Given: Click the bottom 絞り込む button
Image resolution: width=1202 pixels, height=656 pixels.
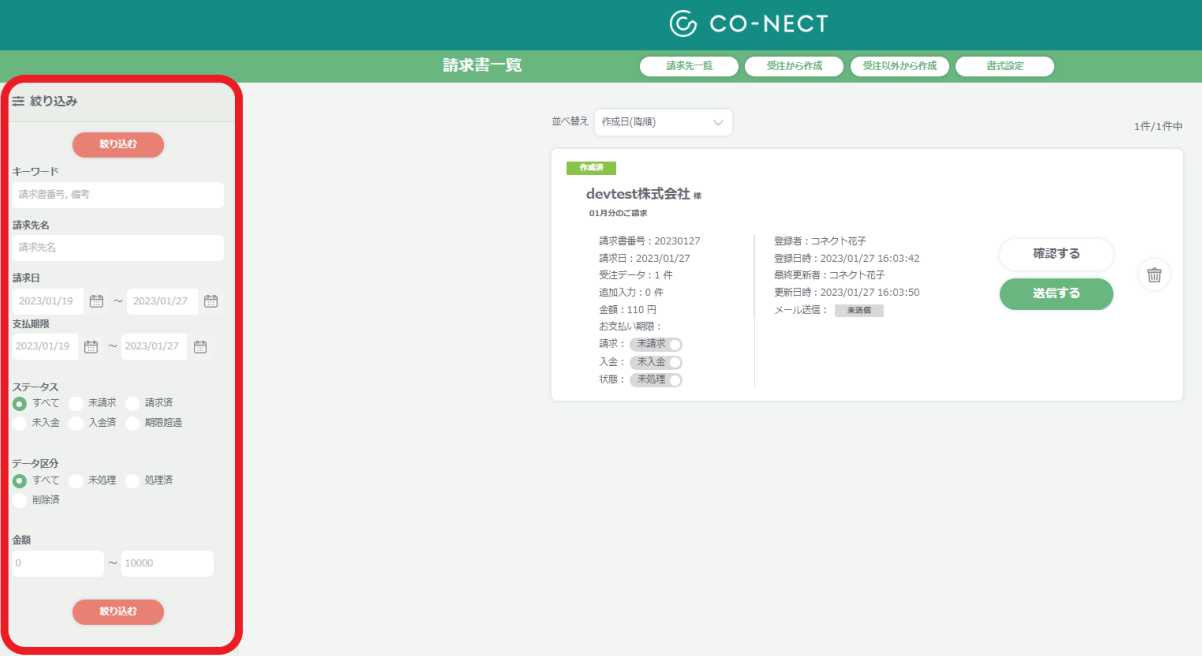Looking at the screenshot, I should click(118, 611).
